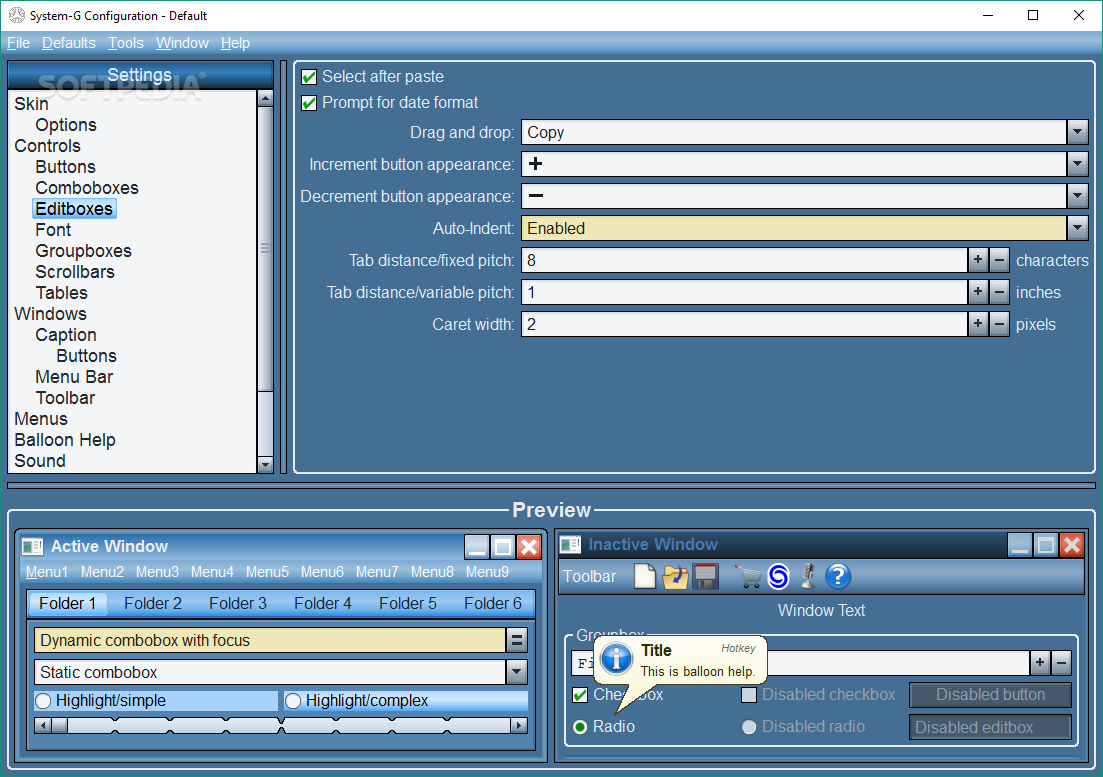Open the Window menu
Screen dimensions: 1103x777
click(182, 43)
